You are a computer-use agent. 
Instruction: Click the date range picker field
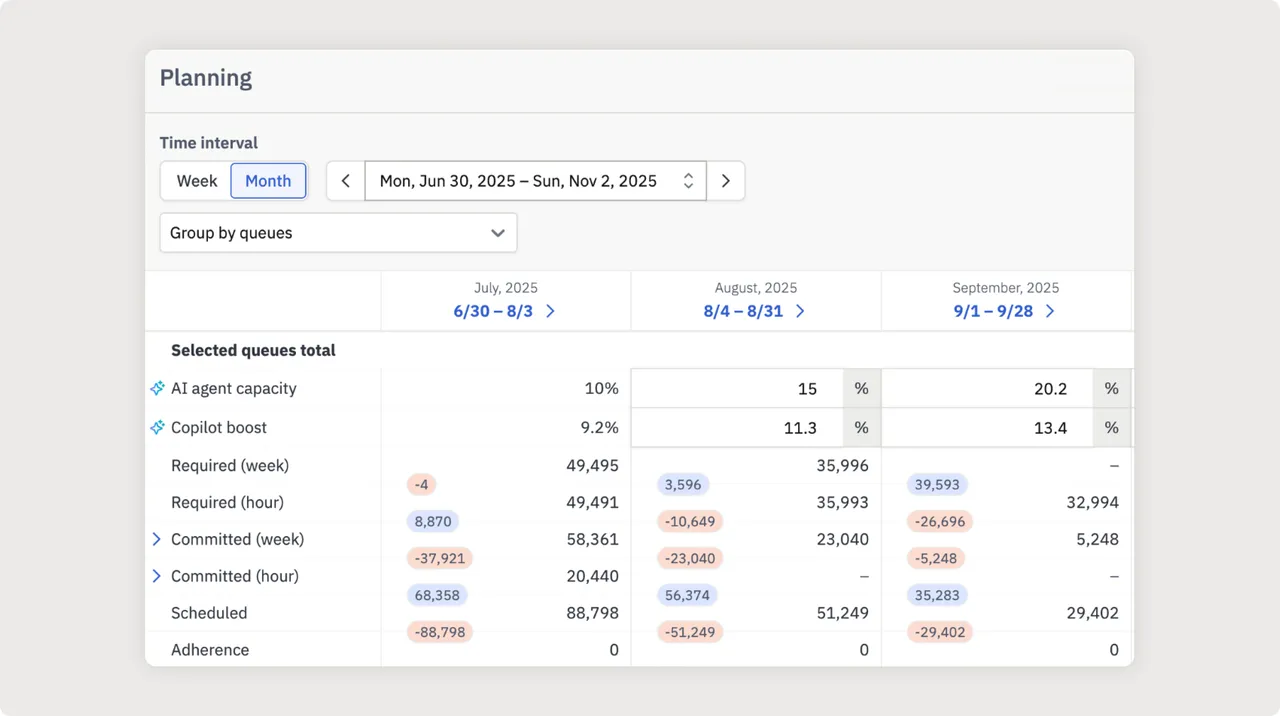pos(536,181)
